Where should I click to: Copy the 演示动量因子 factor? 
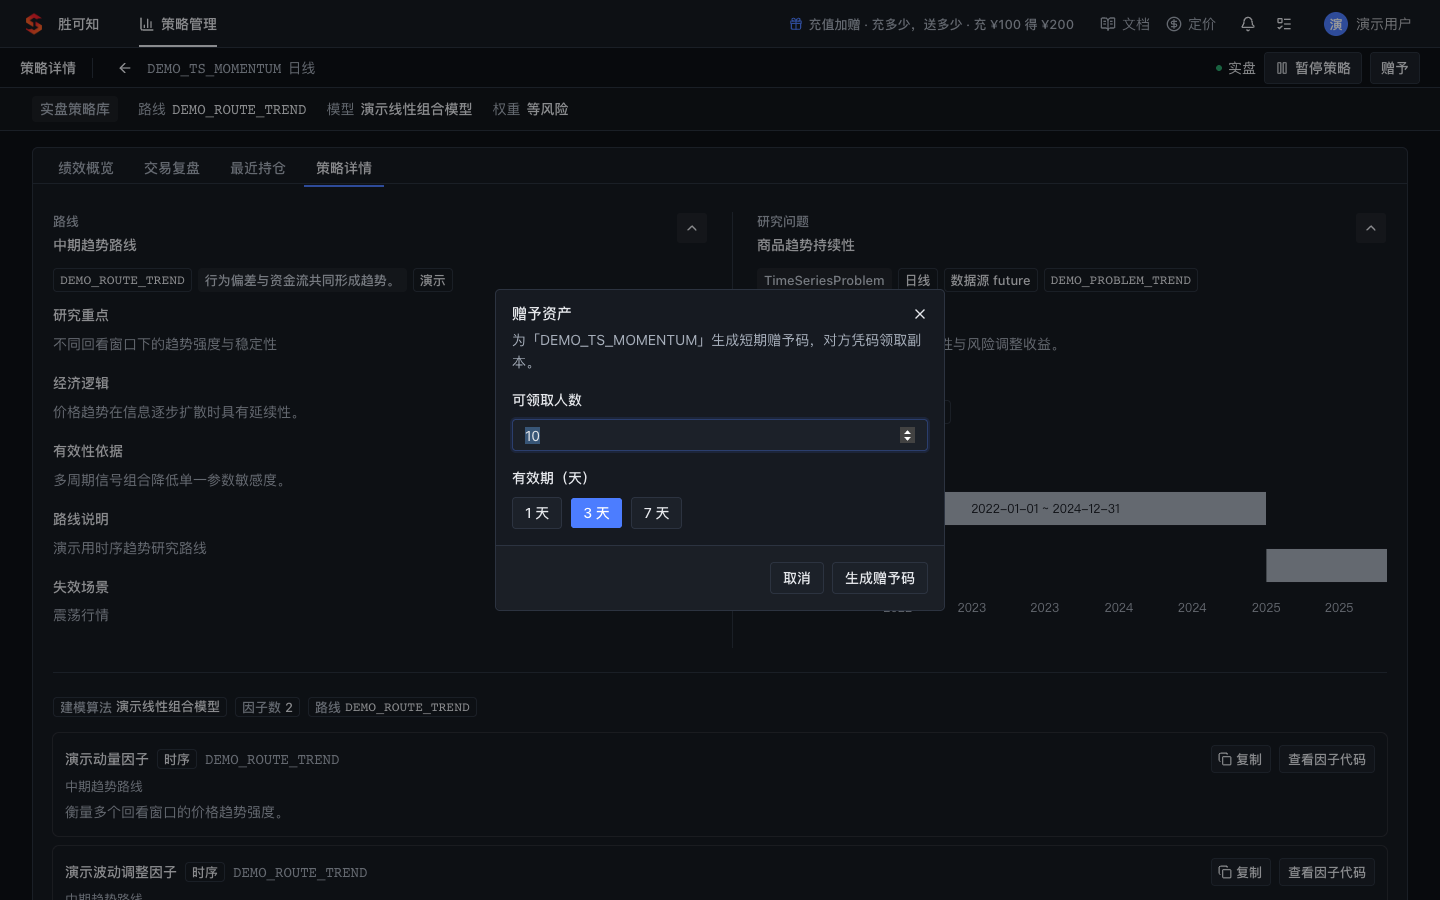(x=1240, y=759)
